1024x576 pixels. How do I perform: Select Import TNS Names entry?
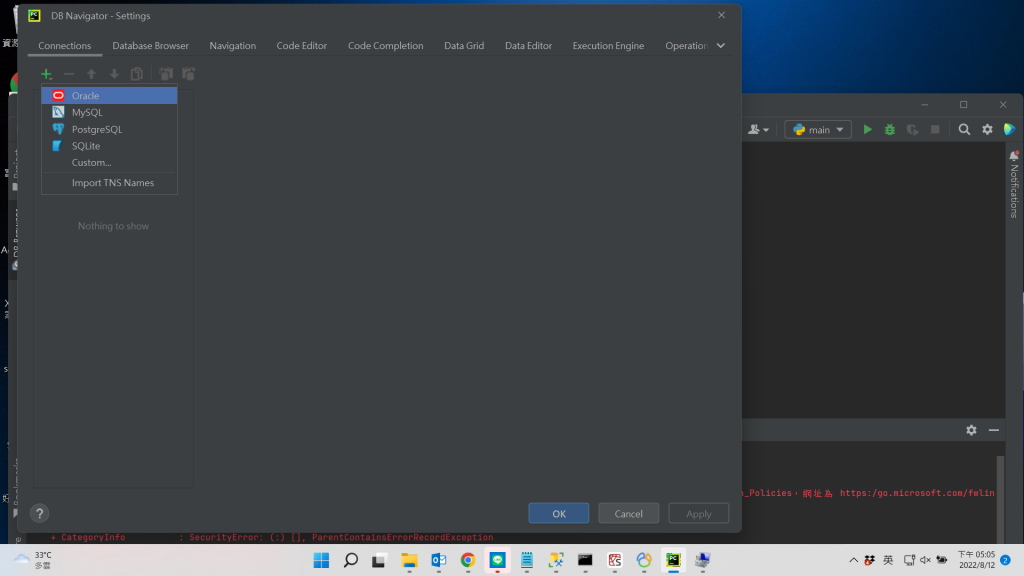tap(109, 183)
